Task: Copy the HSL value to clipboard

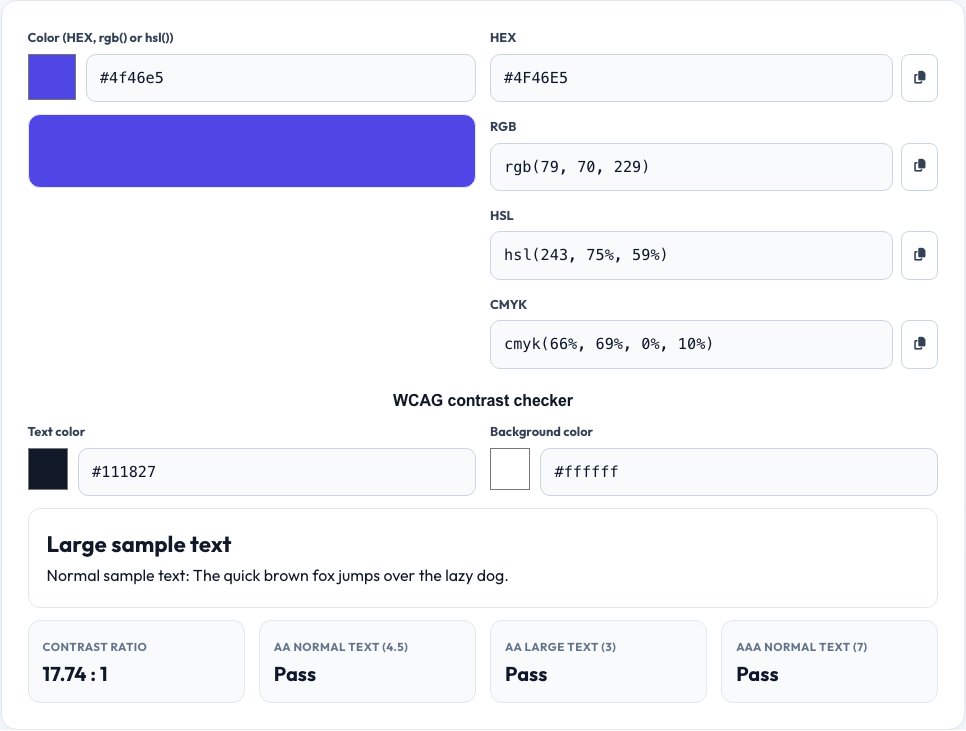Action: [919, 255]
